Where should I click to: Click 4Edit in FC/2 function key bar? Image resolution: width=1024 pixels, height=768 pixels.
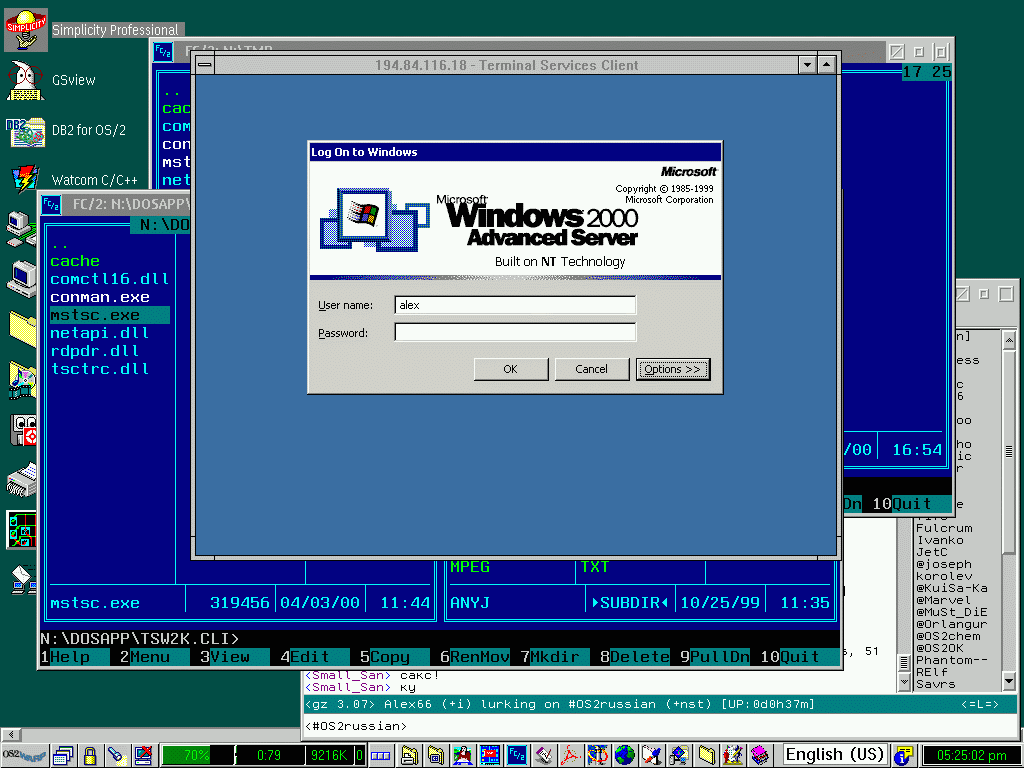click(314, 657)
